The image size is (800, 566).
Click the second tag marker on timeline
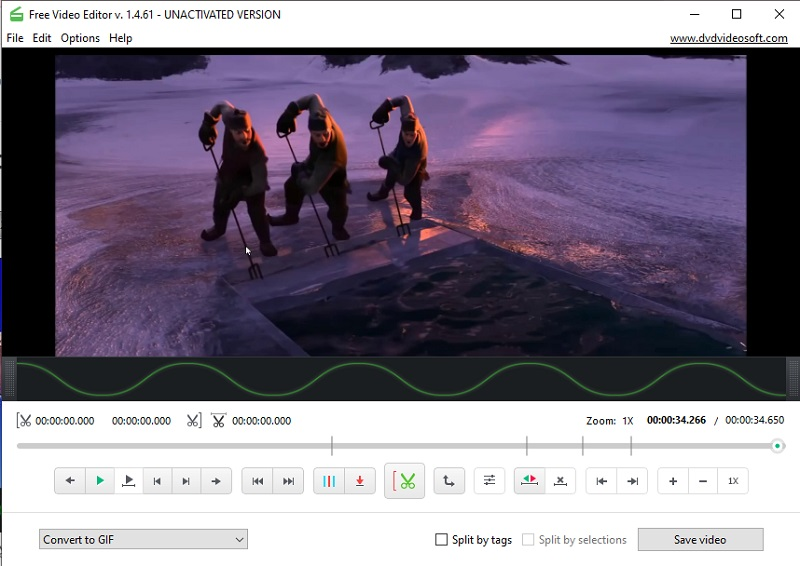tap(527, 446)
